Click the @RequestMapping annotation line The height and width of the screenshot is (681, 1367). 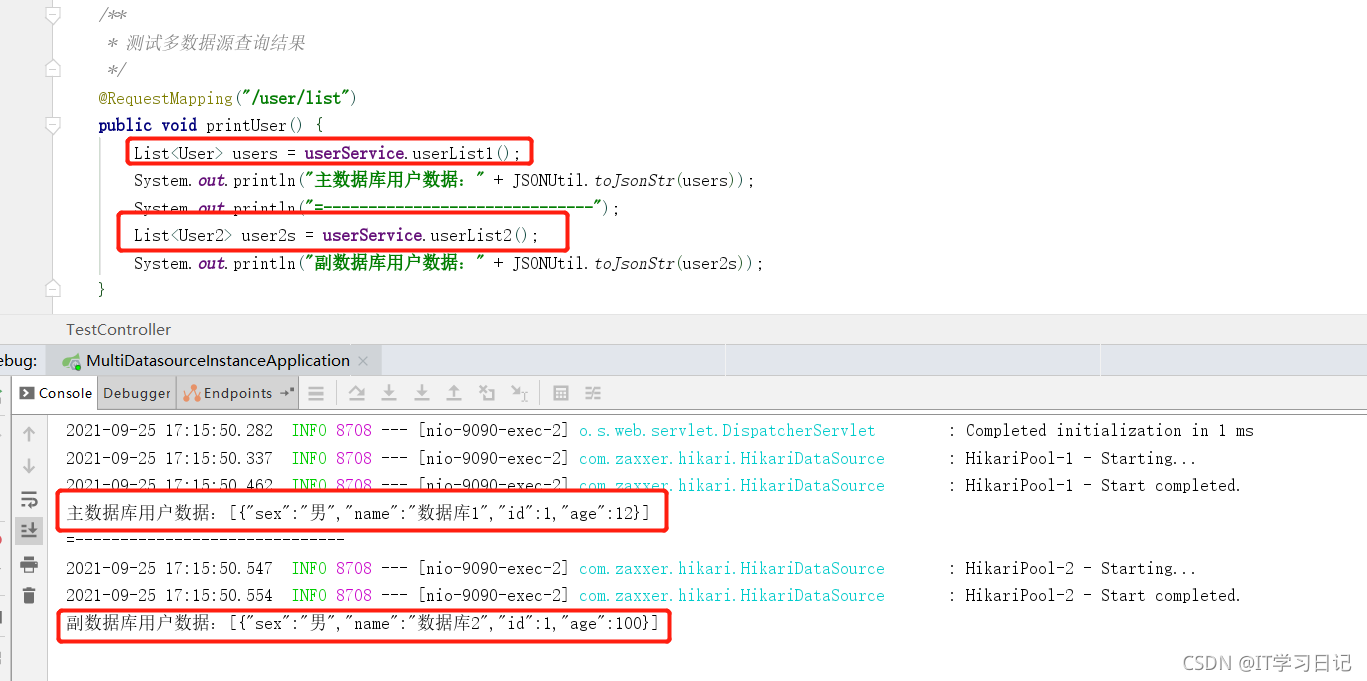point(227,98)
